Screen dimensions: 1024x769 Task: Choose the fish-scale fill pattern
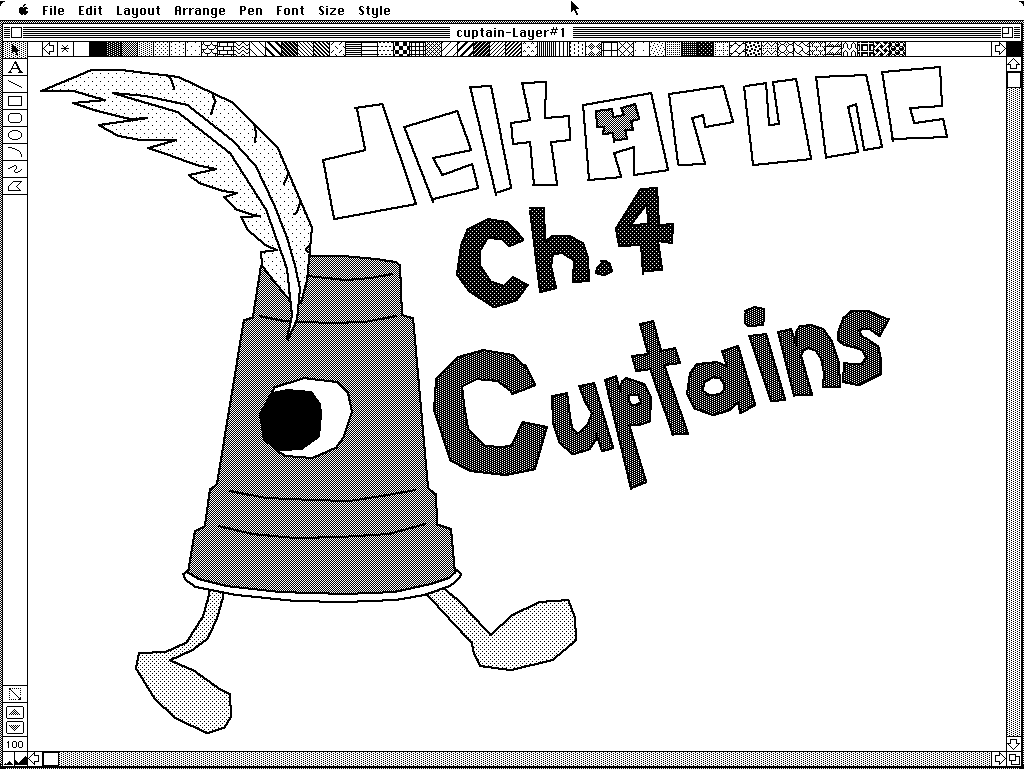point(209,49)
